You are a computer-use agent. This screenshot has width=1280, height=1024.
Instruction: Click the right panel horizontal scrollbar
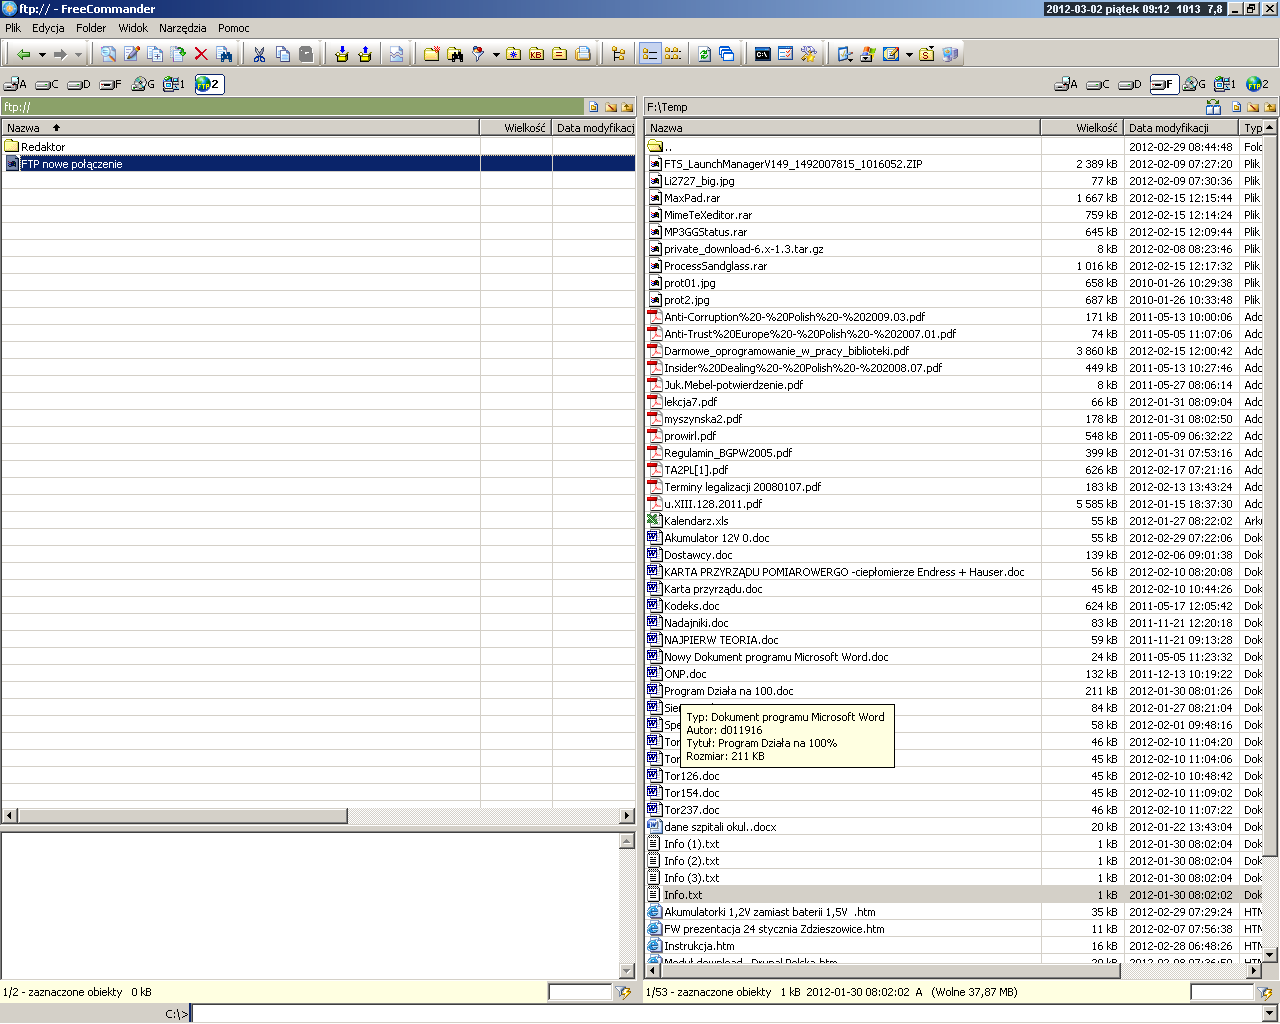pyautogui.click(x=954, y=970)
